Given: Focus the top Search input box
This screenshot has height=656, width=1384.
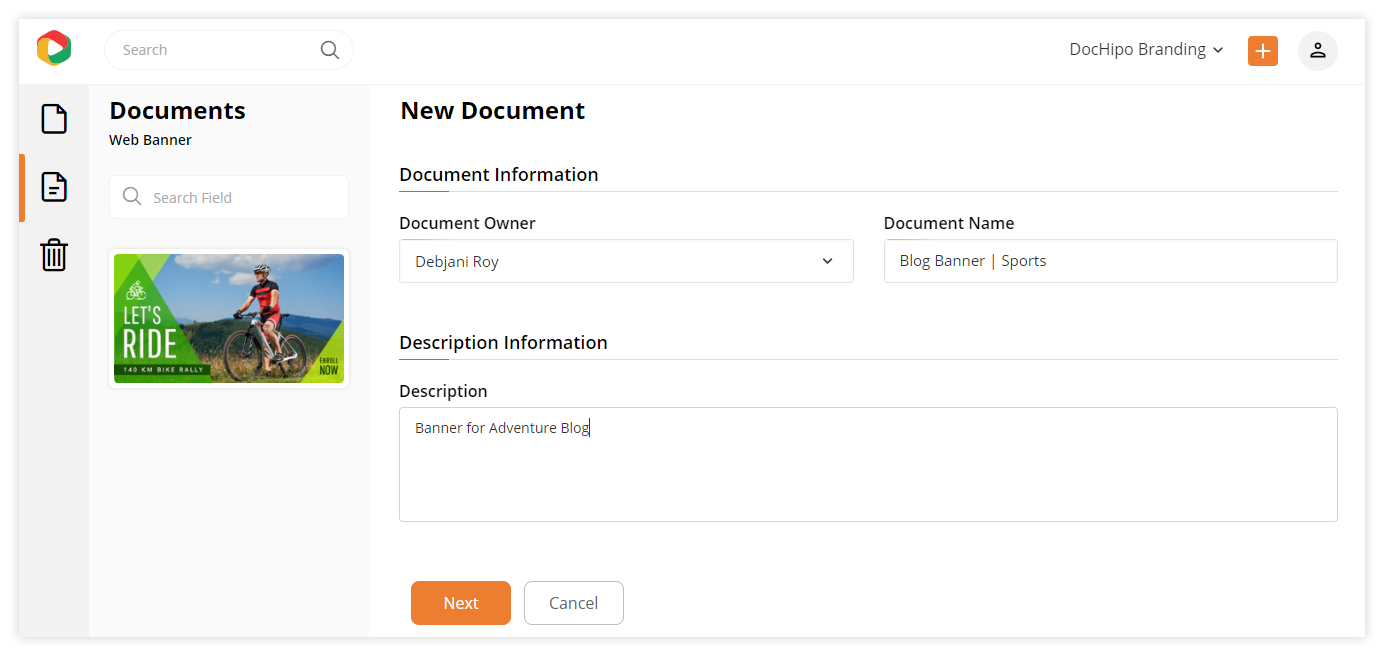Looking at the screenshot, I should tap(229, 50).
